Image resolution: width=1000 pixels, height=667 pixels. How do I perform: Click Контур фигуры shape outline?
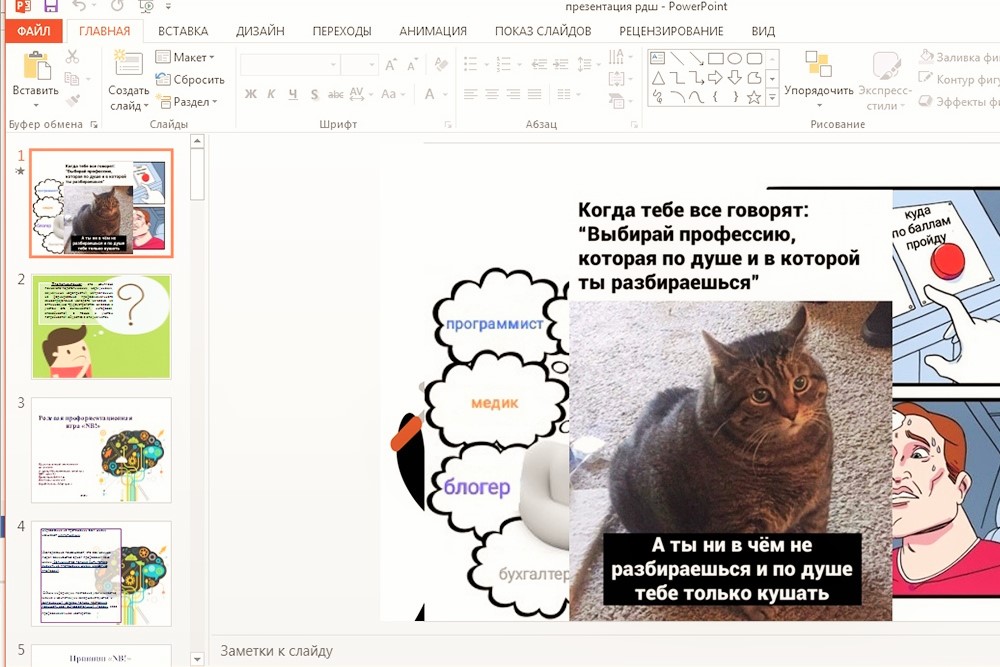(959, 80)
